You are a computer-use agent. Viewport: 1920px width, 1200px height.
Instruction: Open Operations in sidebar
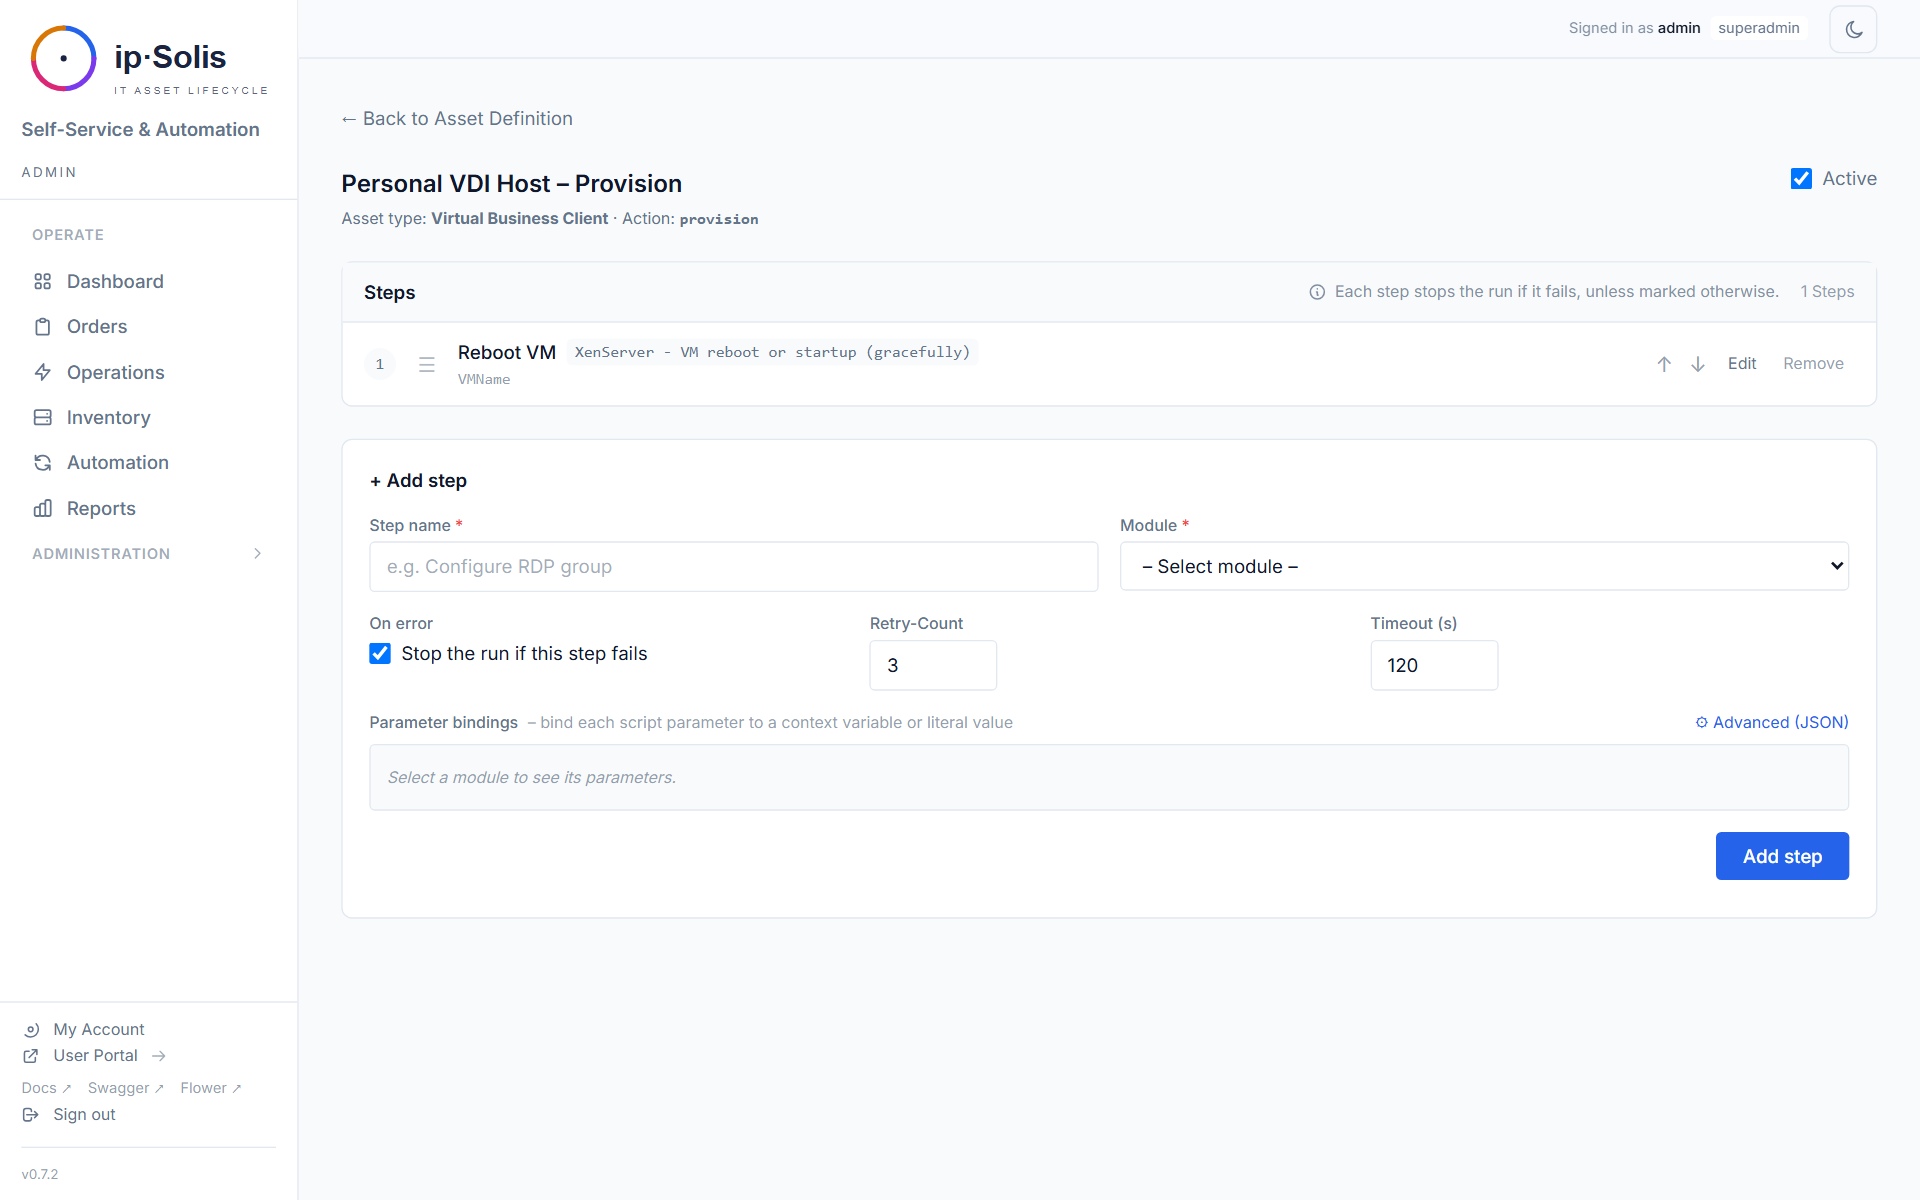click(116, 373)
